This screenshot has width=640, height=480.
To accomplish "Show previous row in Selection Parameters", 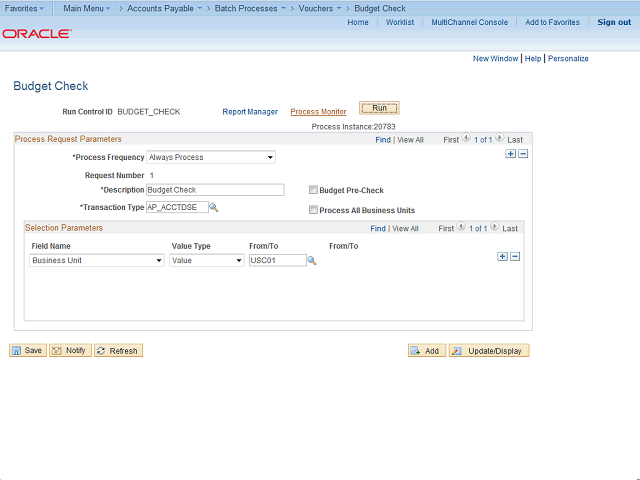I will [x=461, y=227].
